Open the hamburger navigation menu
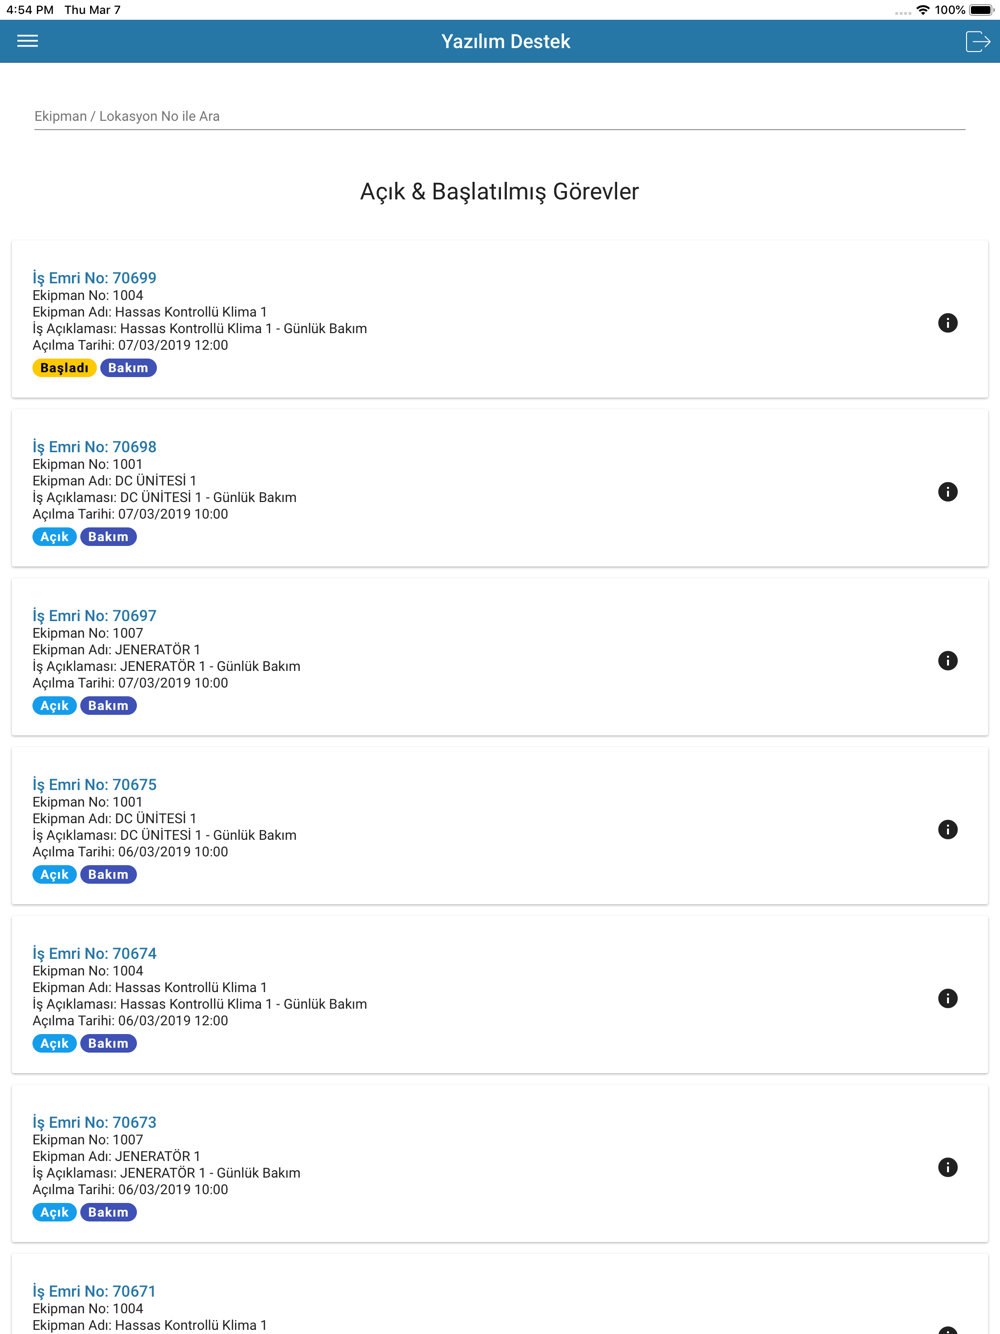Viewport: 1000px width, 1334px height. 28,41
